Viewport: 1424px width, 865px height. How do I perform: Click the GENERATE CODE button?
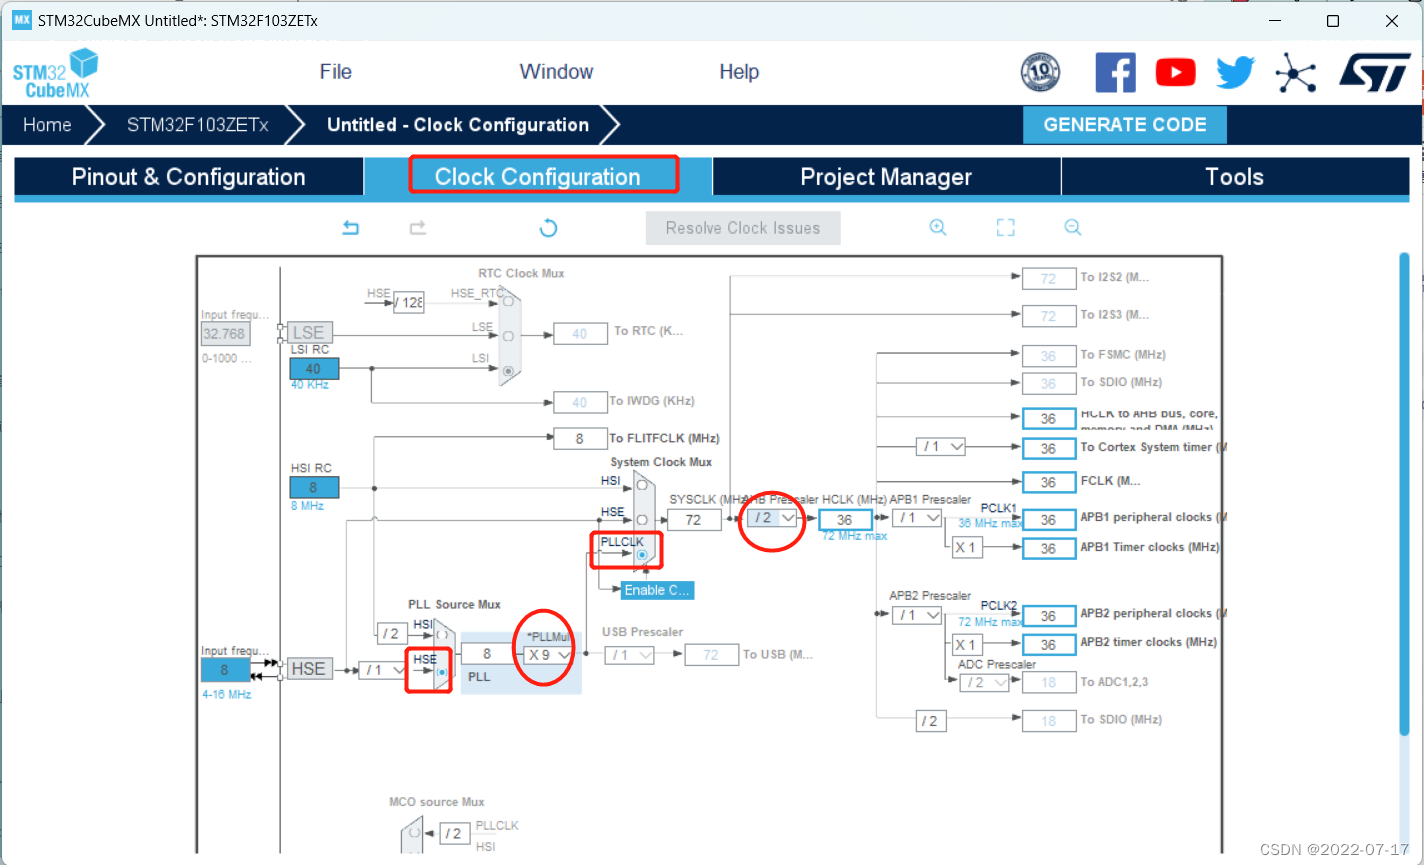click(1125, 125)
